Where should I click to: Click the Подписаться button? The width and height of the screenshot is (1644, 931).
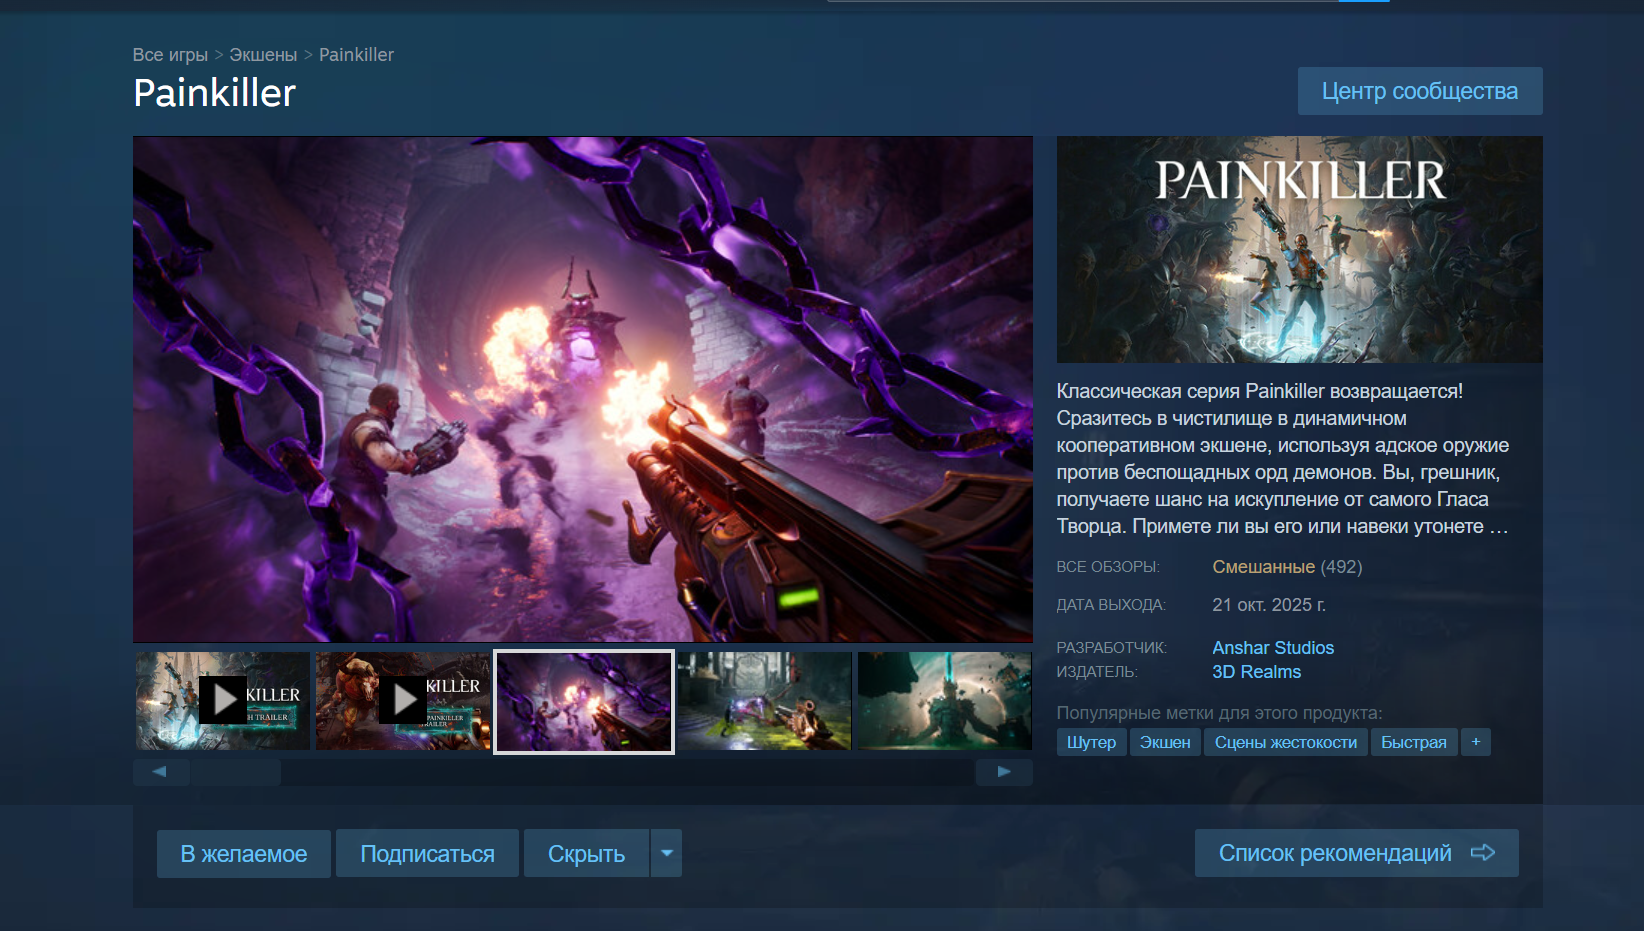click(x=427, y=853)
